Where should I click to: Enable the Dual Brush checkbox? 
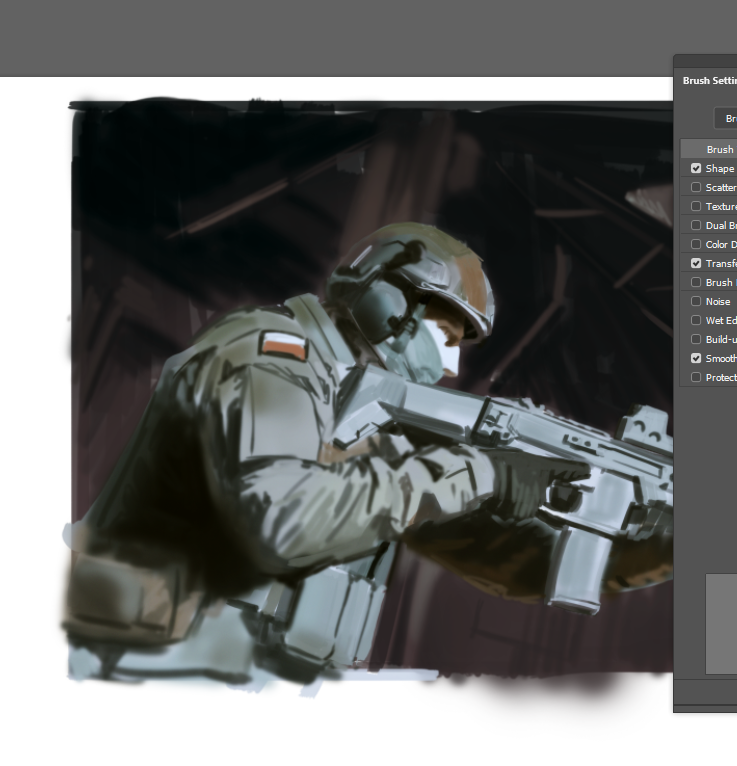696,225
